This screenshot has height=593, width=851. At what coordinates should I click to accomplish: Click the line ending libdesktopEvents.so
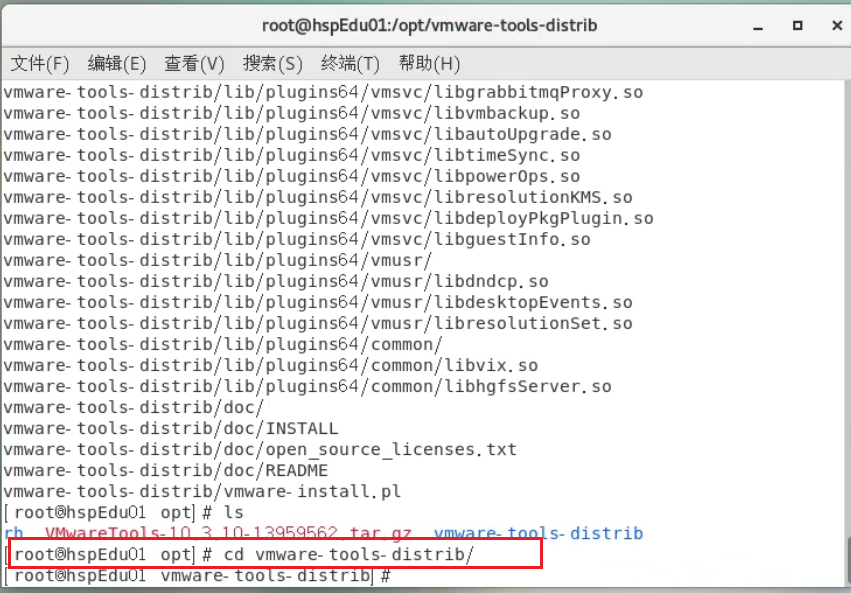(318, 303)
